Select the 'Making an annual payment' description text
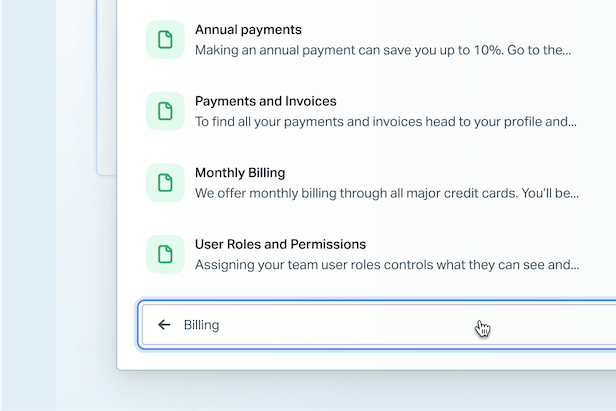Viewport: 616px width, 411px height. tap(383, 50)
